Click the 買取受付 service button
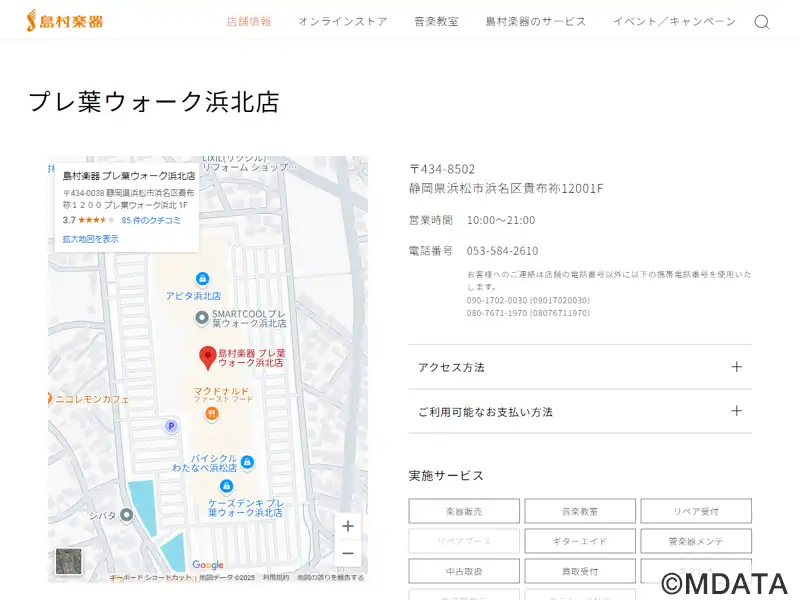This screenshot has height=600, width=800. click(x=580, y=571)
